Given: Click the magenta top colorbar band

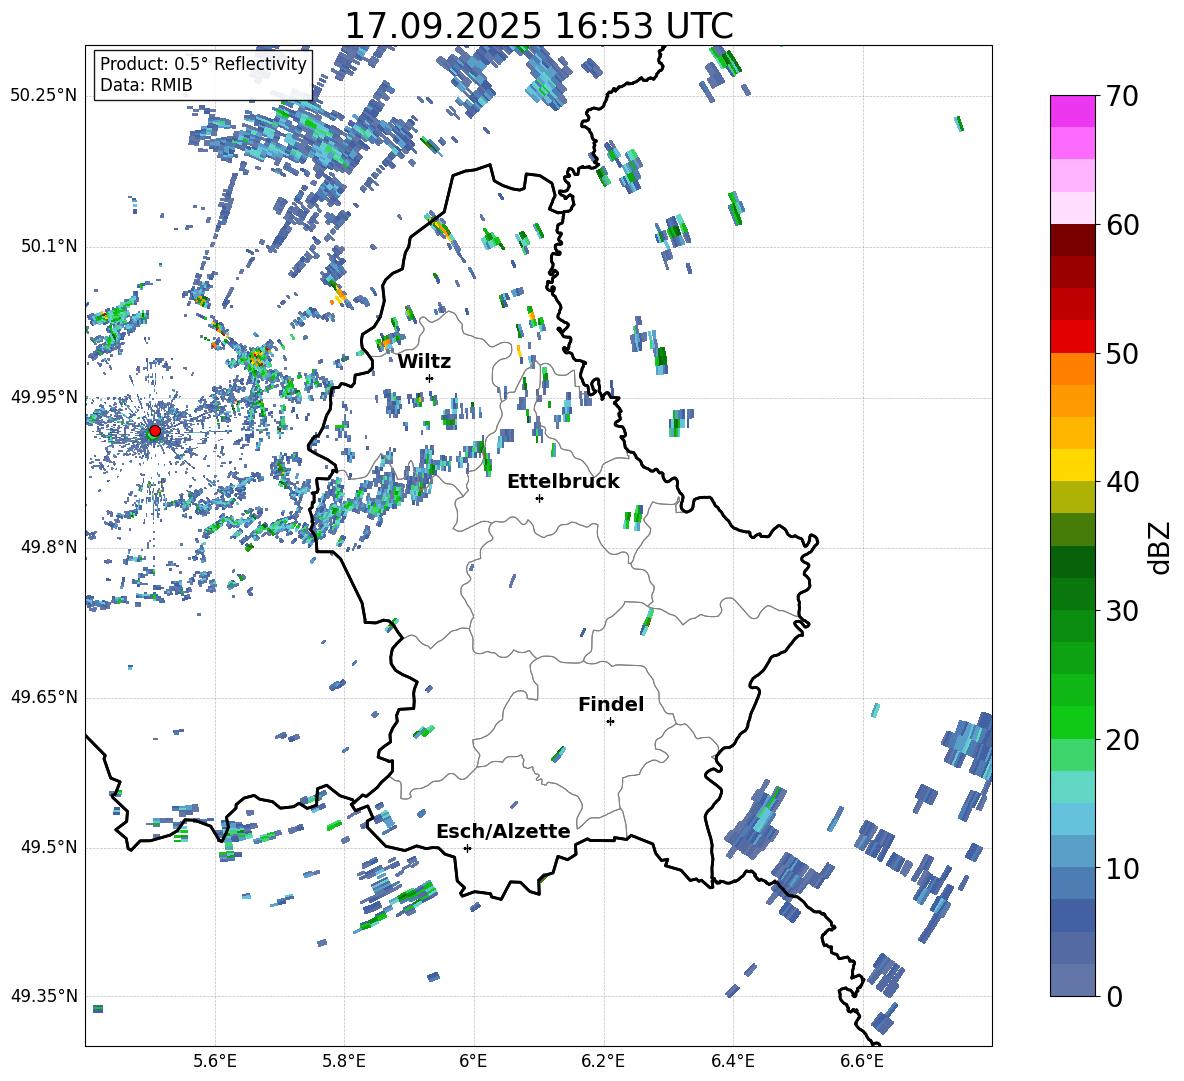Looking at the screenshot, I should (1072, 111).
